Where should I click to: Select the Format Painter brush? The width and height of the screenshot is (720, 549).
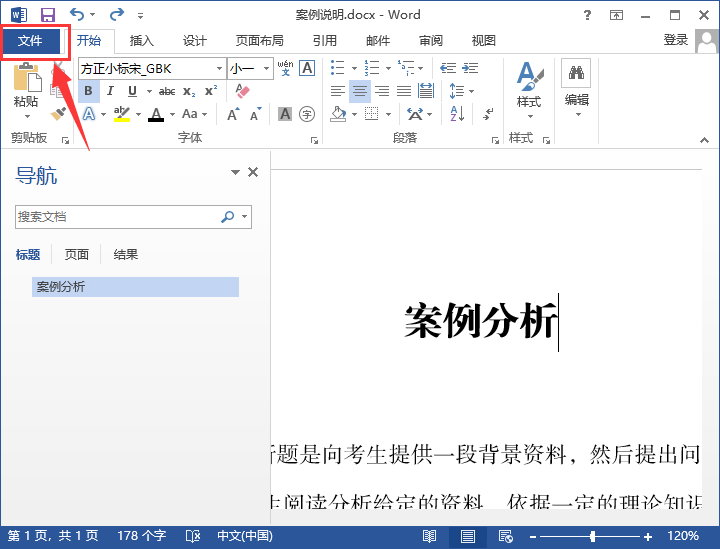coord(58,113)
